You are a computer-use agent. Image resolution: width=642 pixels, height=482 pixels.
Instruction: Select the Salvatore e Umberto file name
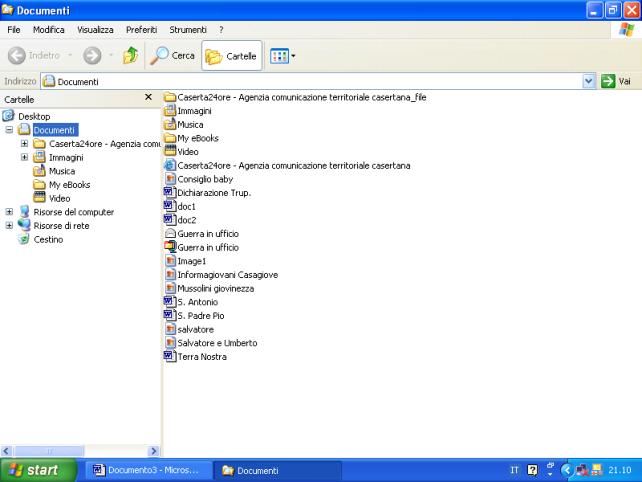(x=217, y=343)
